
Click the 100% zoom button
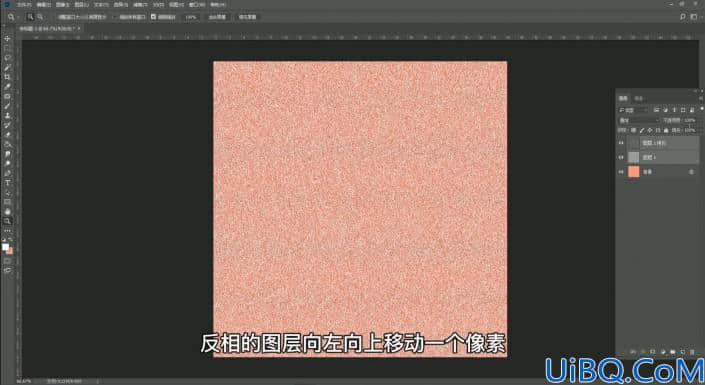pyautogui.click(x=191, y=17)
